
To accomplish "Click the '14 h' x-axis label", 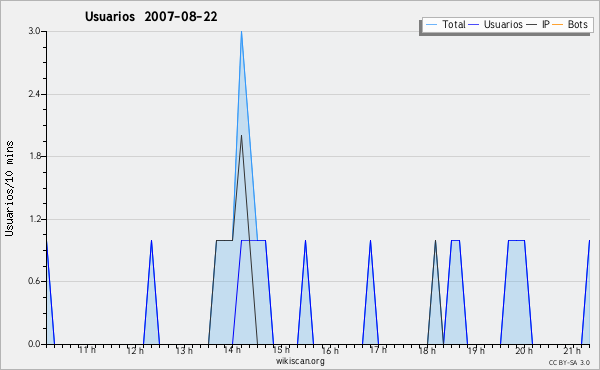I will (x=232, y=350).
